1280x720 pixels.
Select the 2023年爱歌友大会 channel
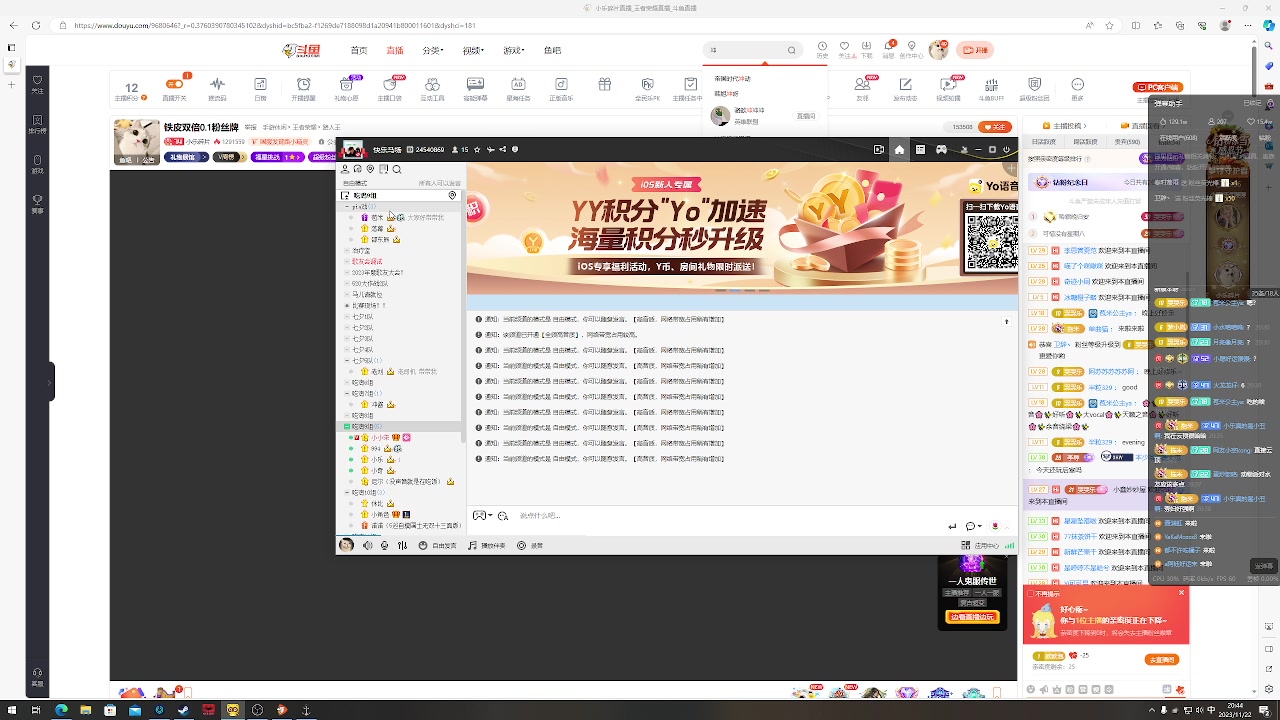(x=377, y=273)
